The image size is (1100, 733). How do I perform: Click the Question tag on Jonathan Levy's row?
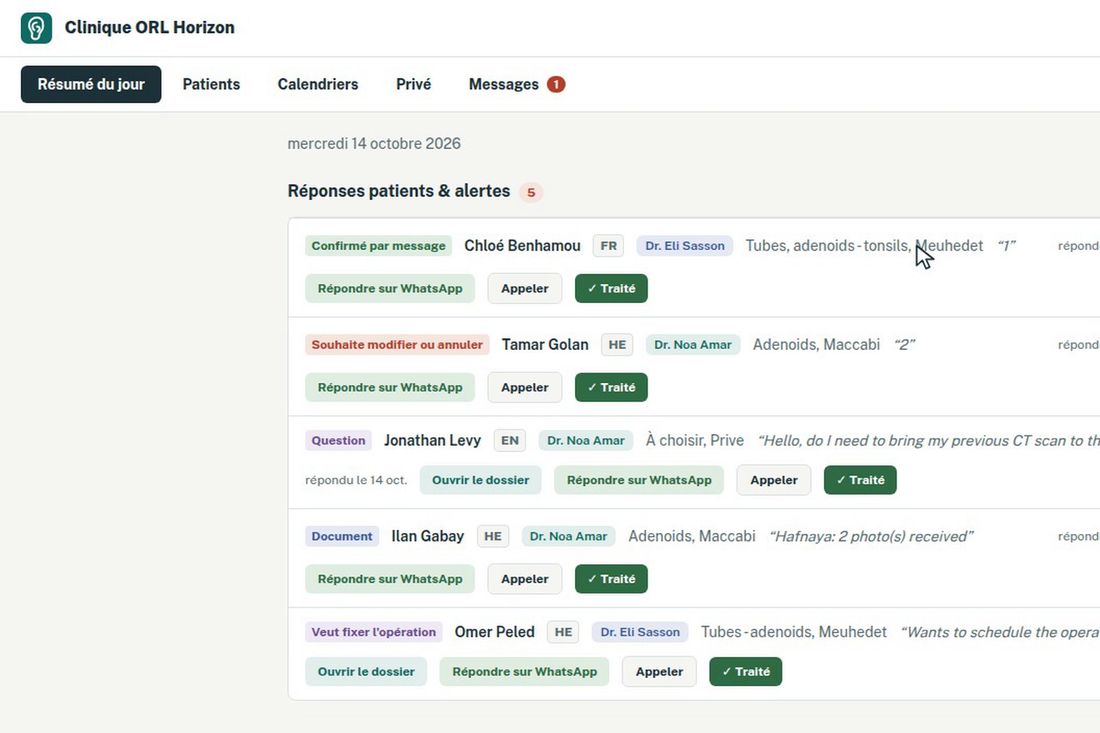[x=338, y=441]
